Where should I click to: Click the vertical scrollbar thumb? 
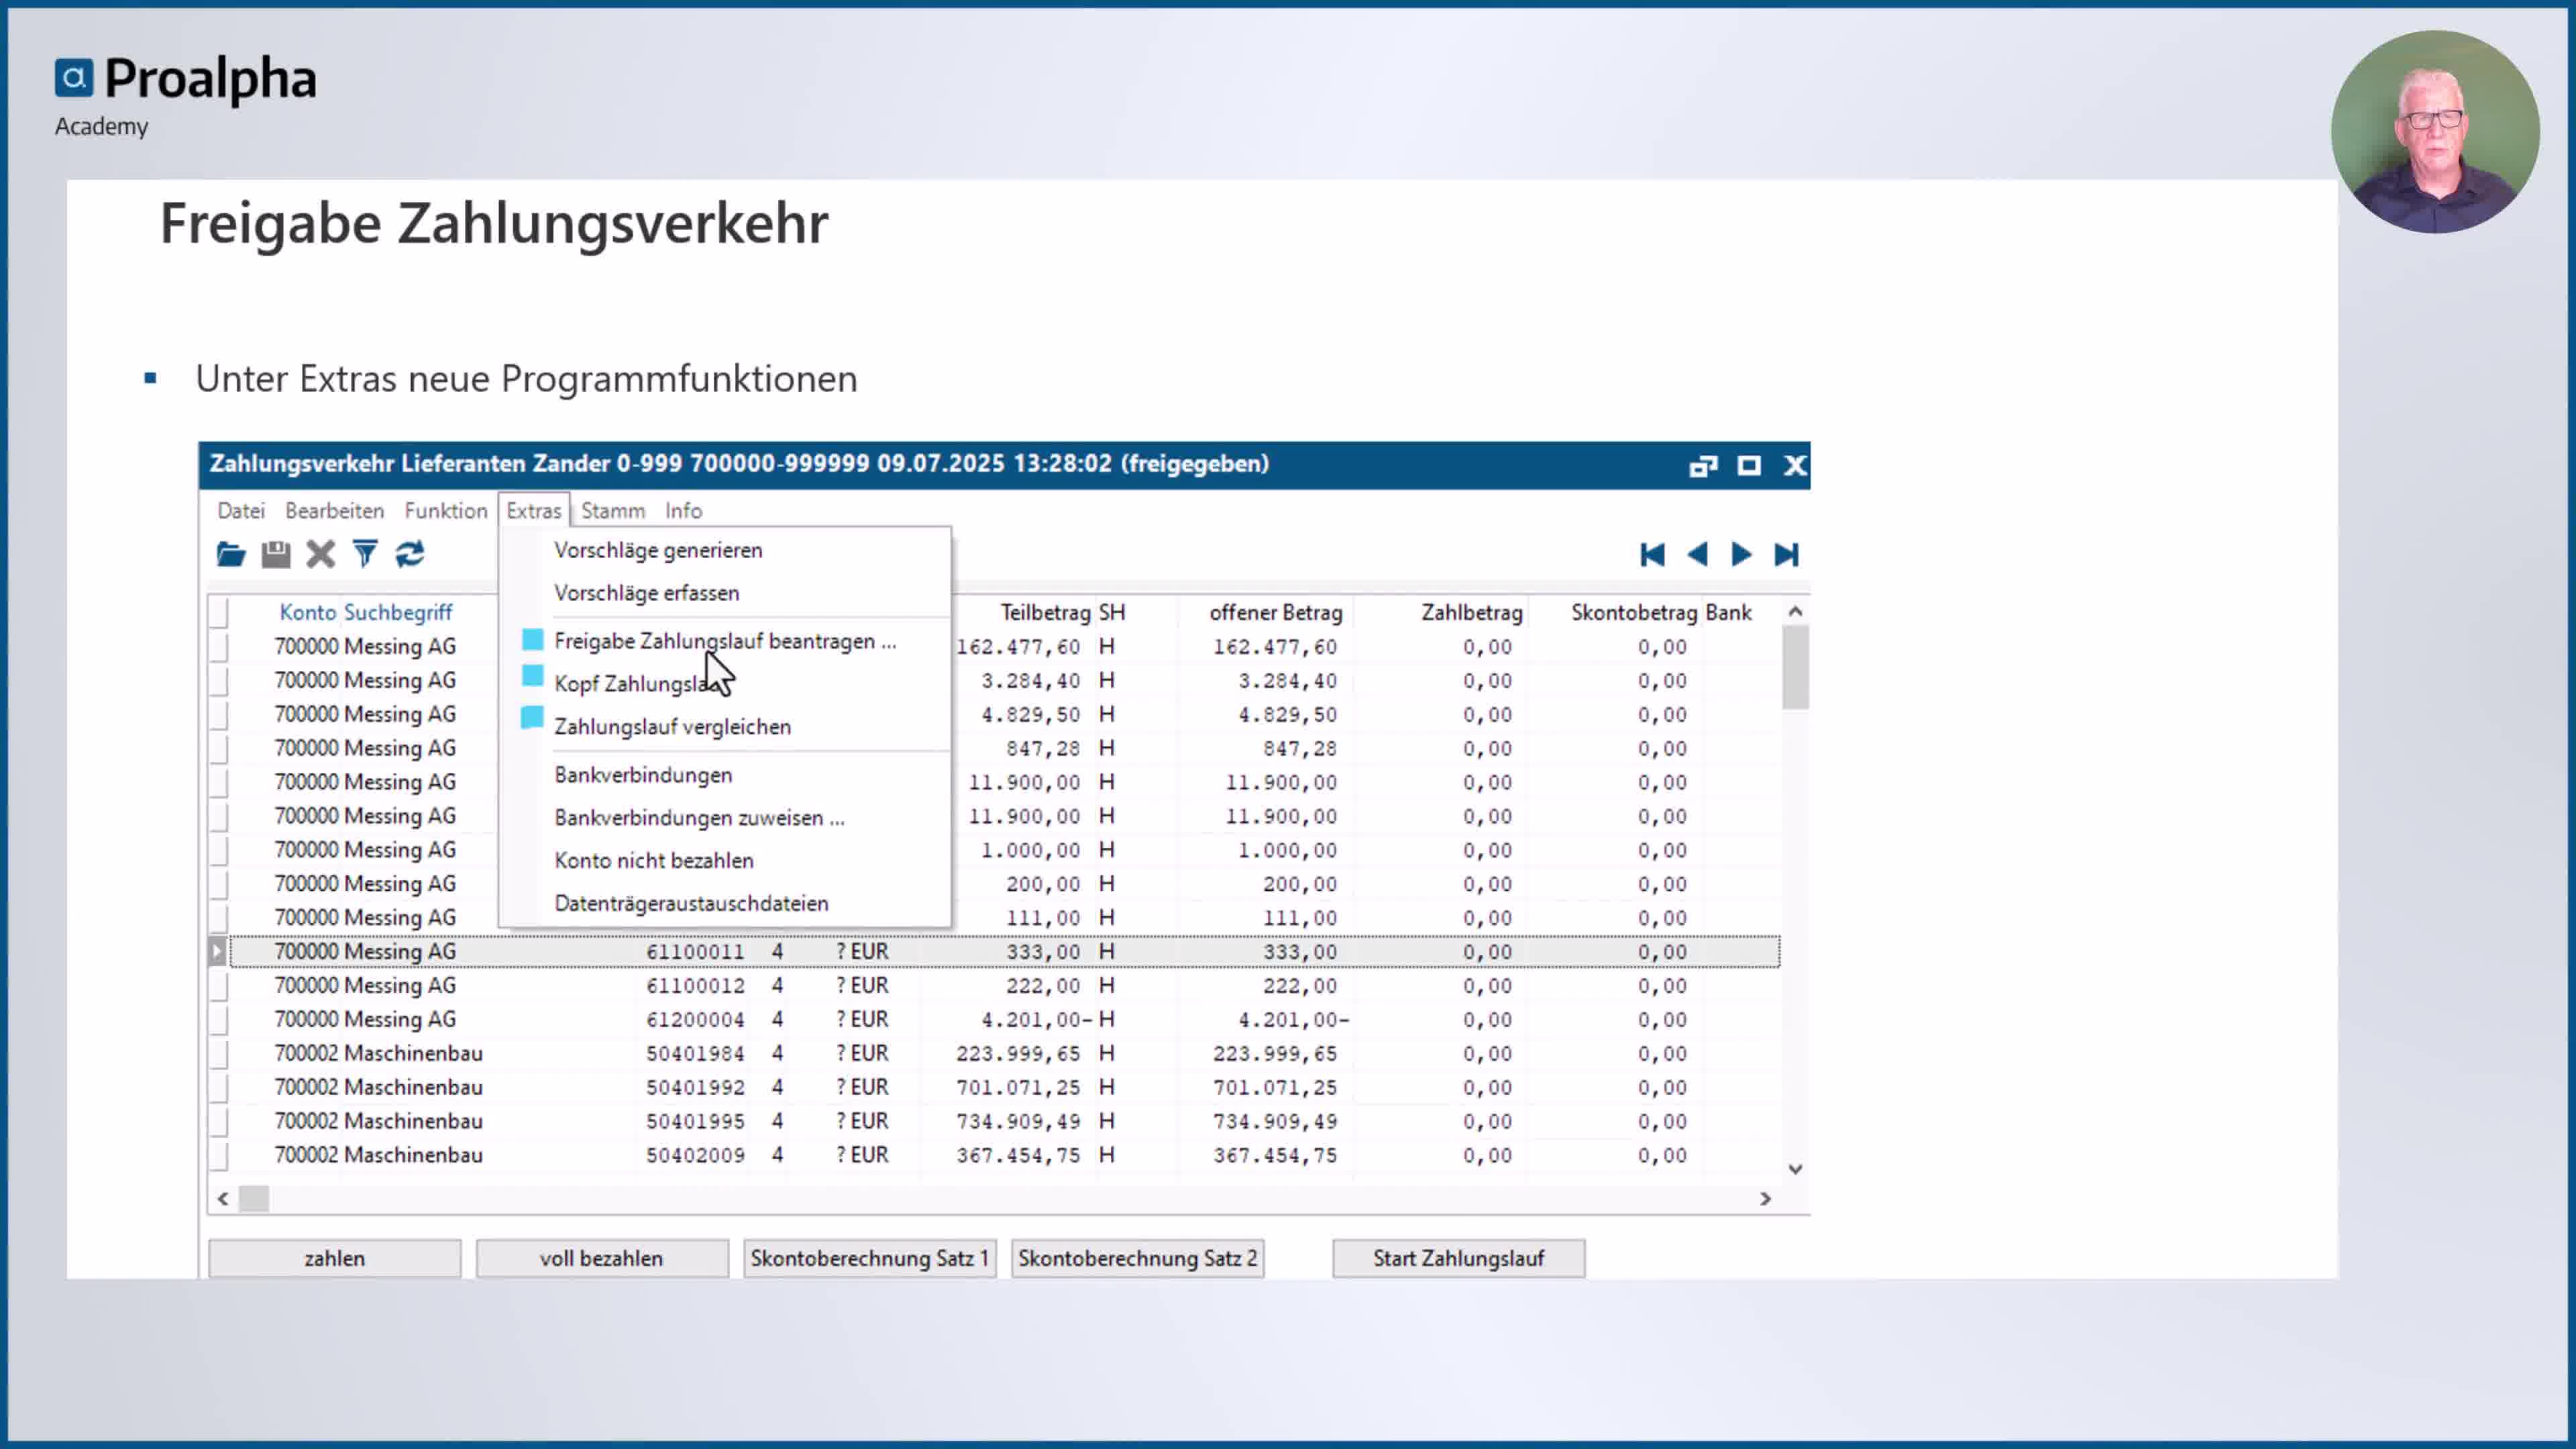[x=1796, y=667]
